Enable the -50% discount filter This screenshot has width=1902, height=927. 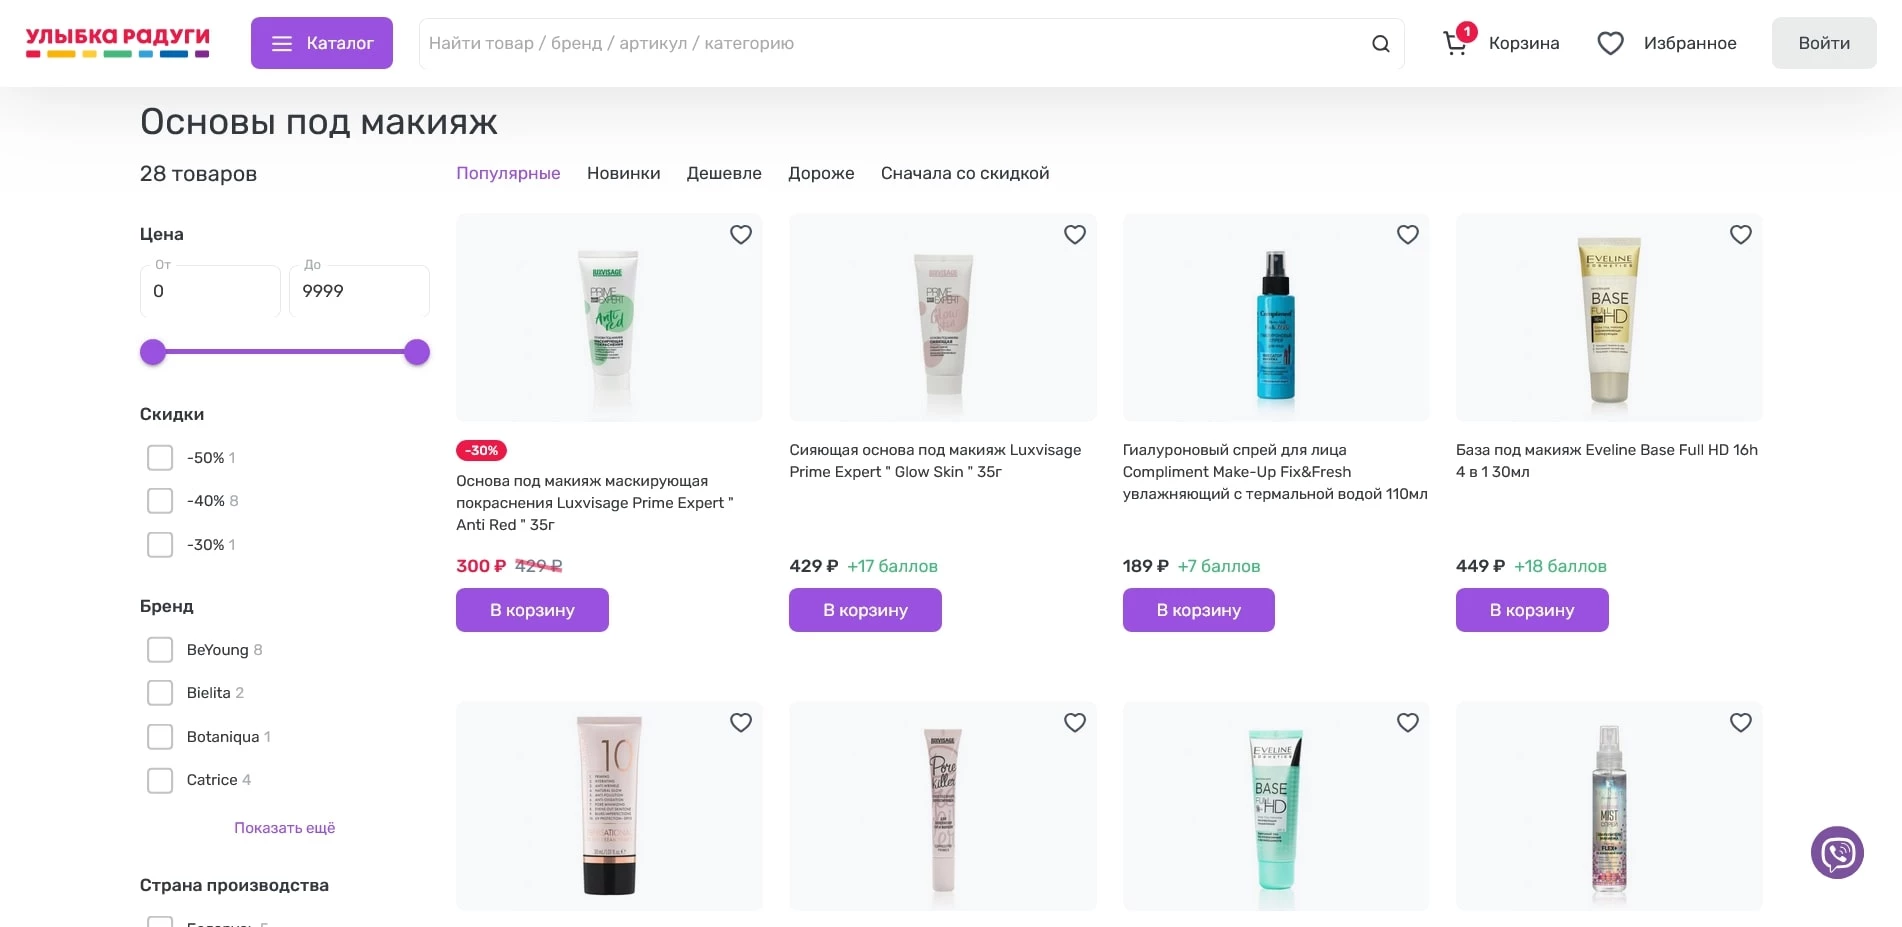coord(160,458)
